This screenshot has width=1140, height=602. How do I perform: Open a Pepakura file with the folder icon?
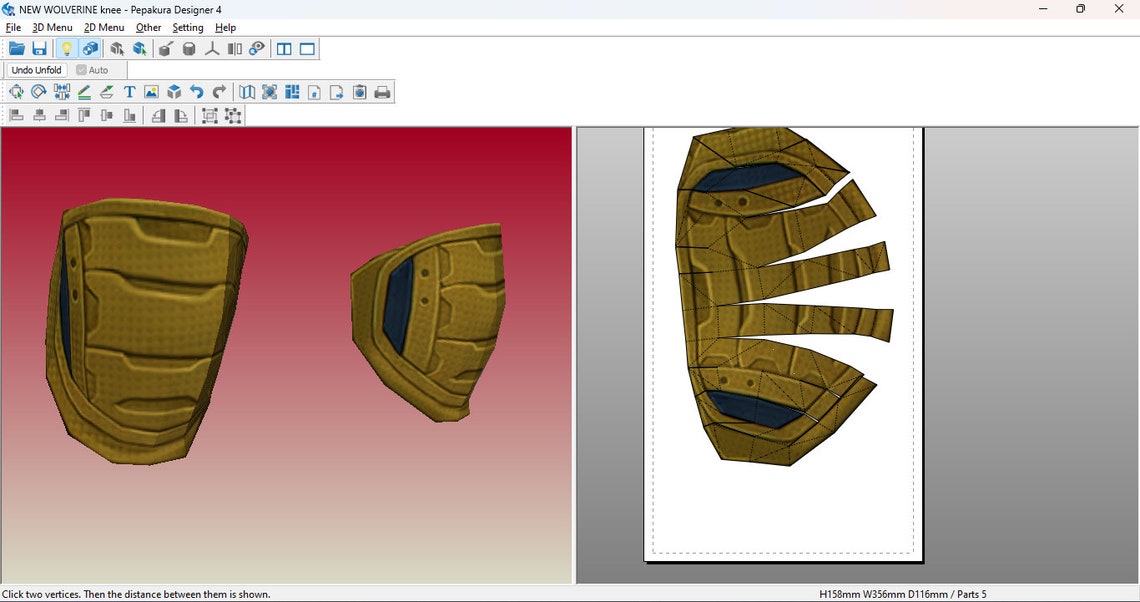coord(17,48)
